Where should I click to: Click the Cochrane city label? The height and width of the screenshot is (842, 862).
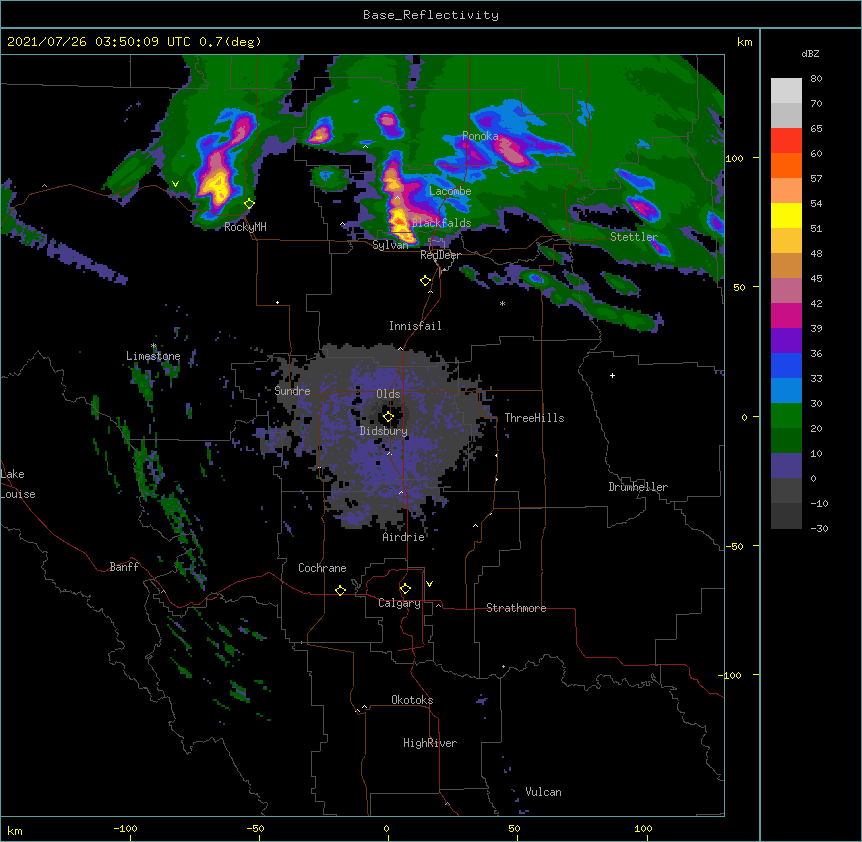322,568
